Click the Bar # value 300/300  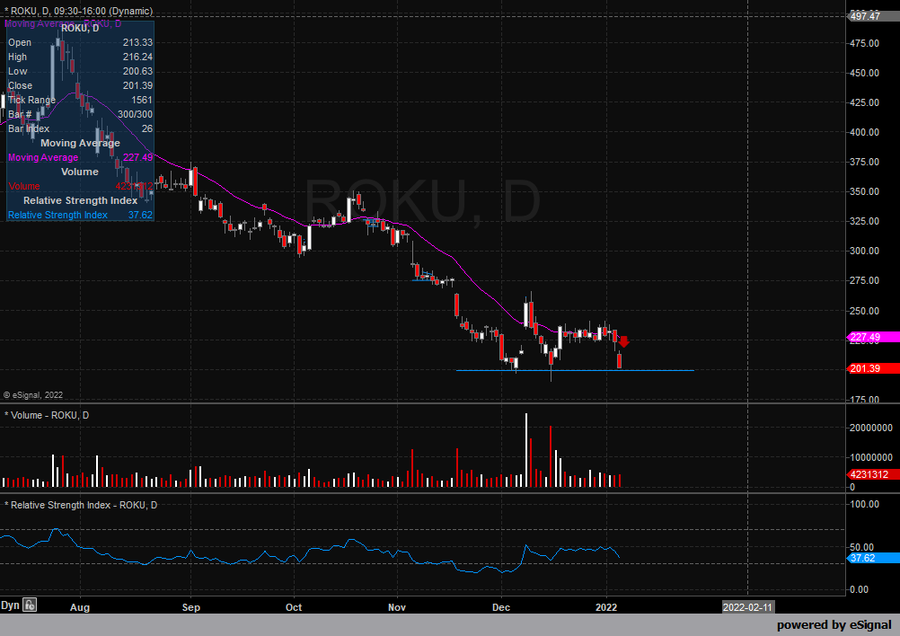pyautogui.click(x=135, y=114)
